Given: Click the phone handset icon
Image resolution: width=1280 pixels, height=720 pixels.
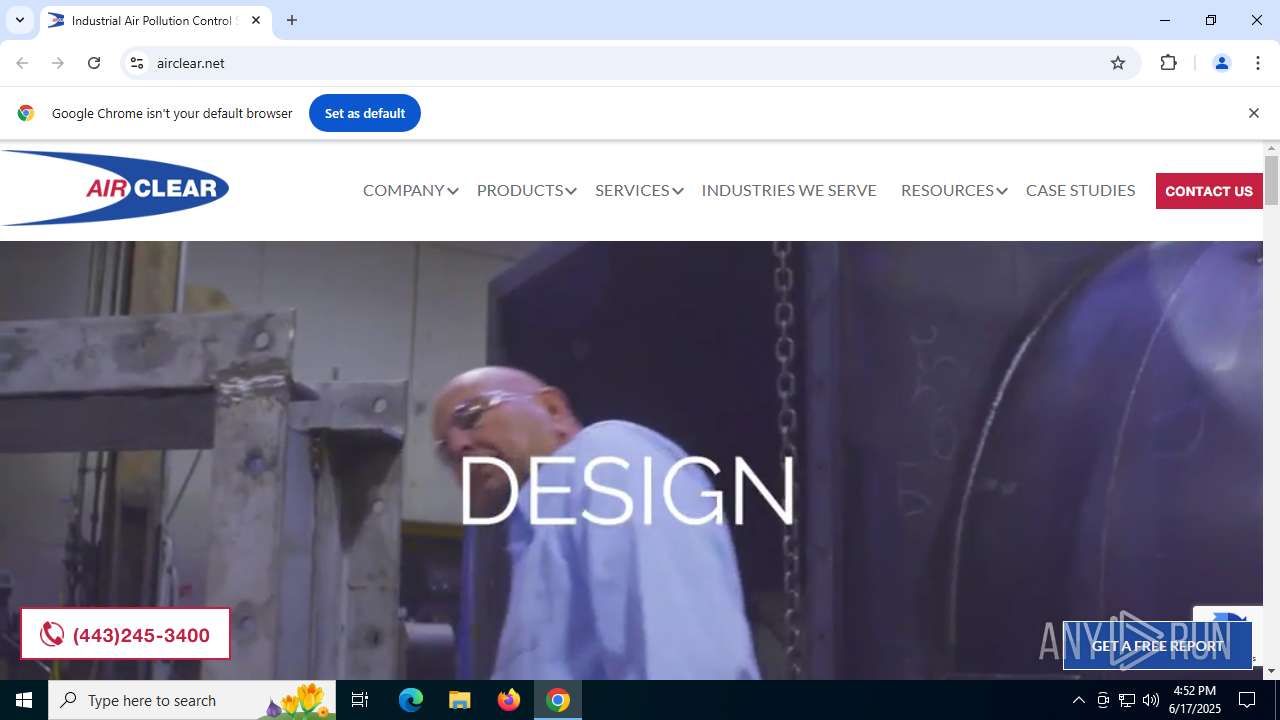Looking at the screenshot, I should (52, 634).
